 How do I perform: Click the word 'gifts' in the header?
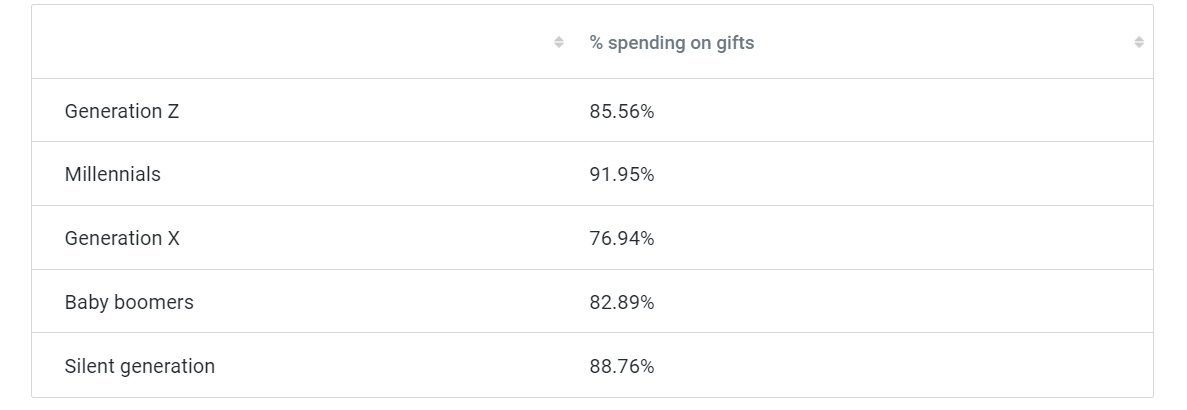735,43
